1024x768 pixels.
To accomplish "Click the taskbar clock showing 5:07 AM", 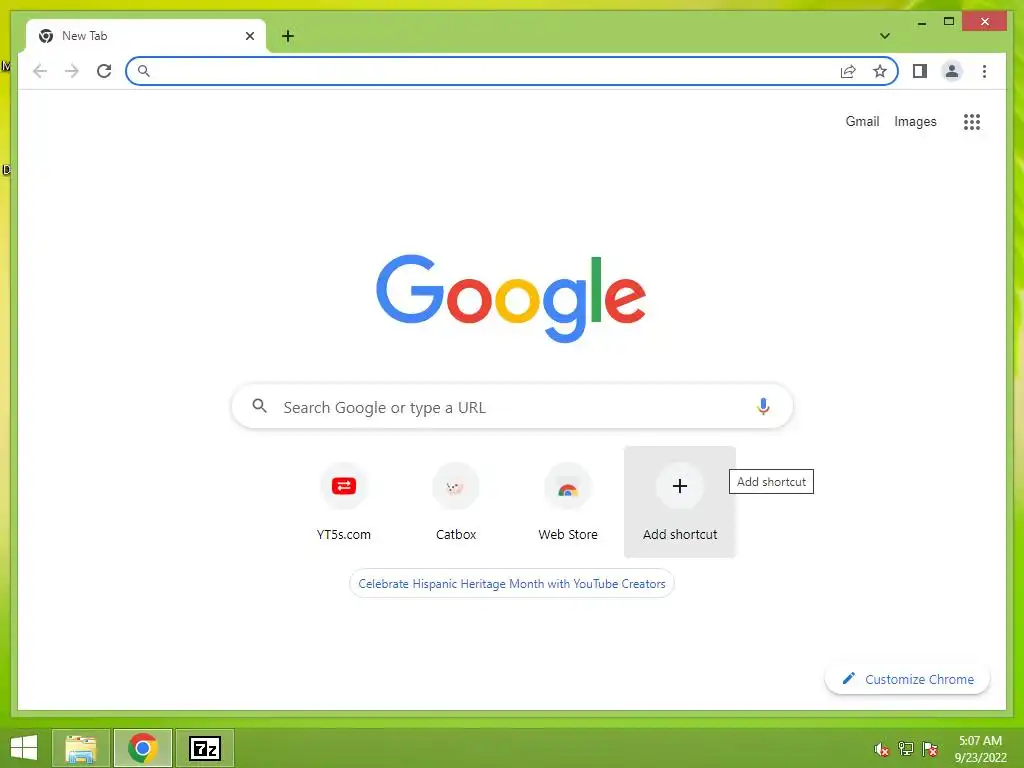I will point(980,749).
